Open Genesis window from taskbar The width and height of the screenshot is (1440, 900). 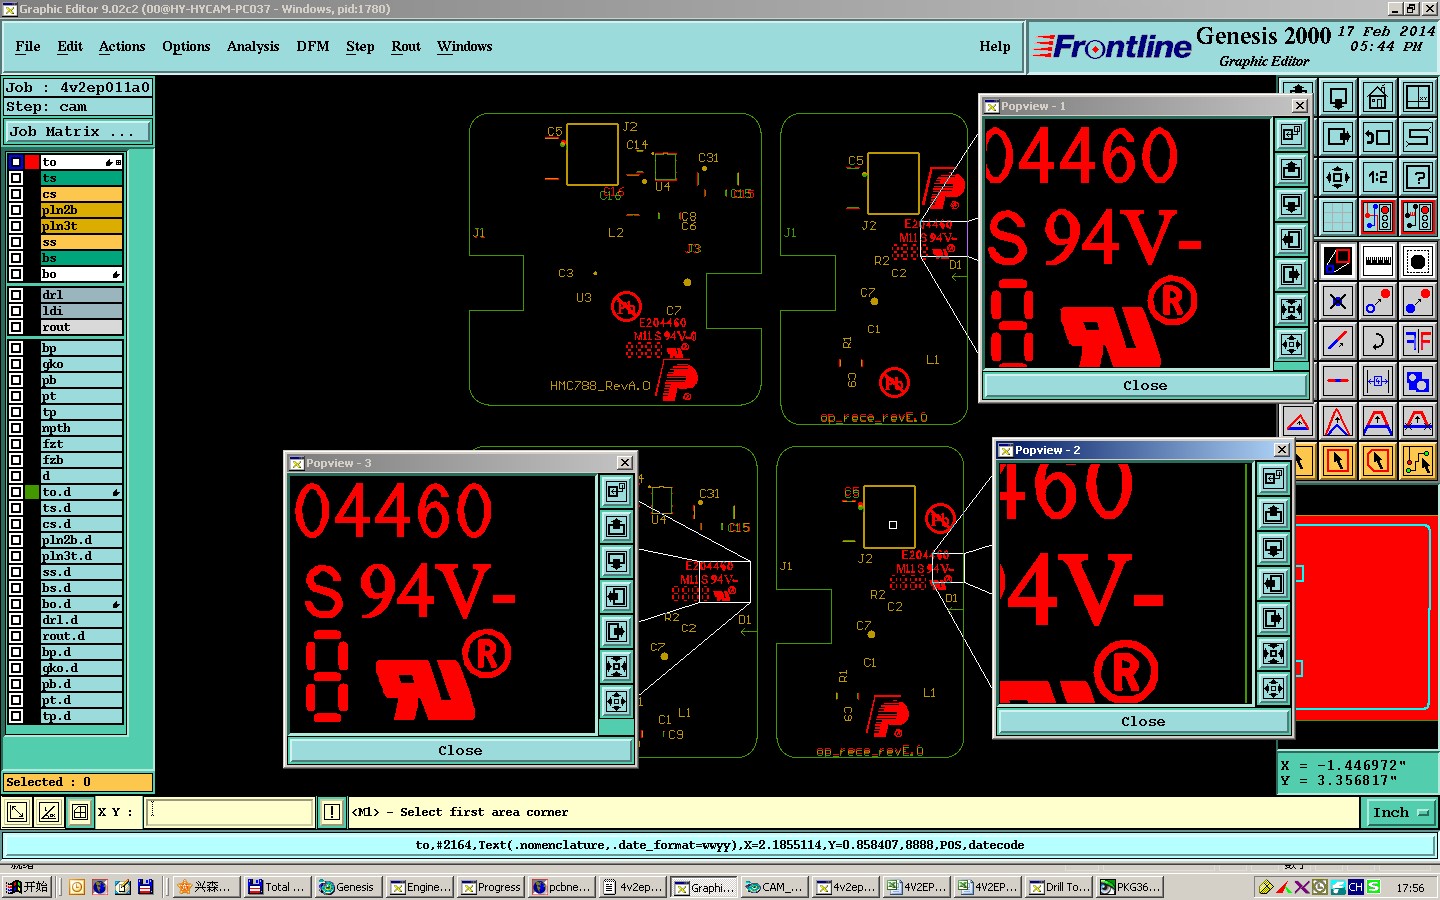click(x=348, y=887)
